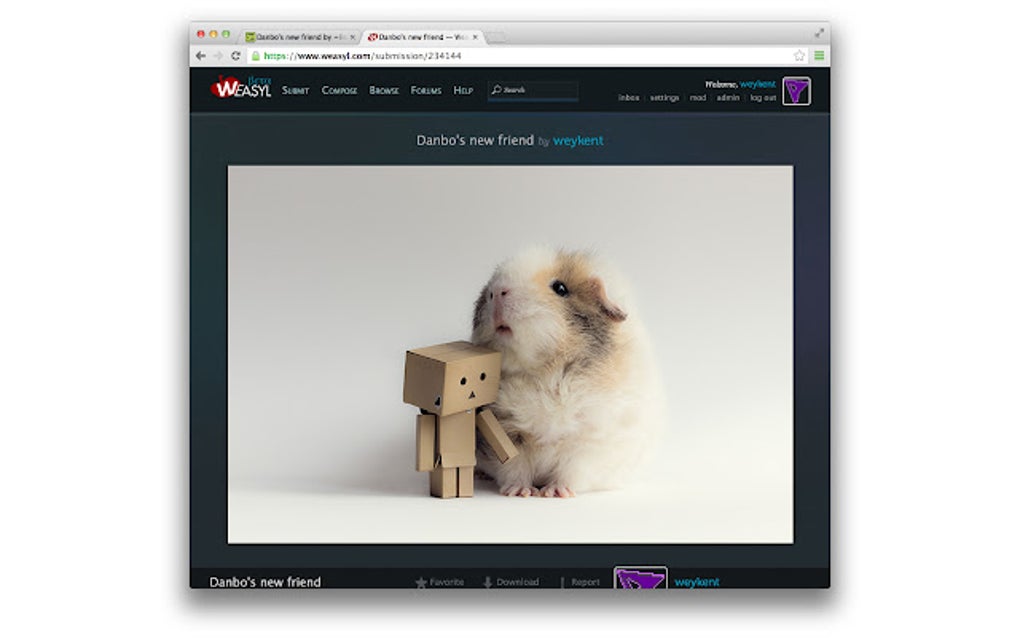Click the Download button label
The width and height of the screenshot is (1020, 638).
pyautogui.click(x=517, y=582)
